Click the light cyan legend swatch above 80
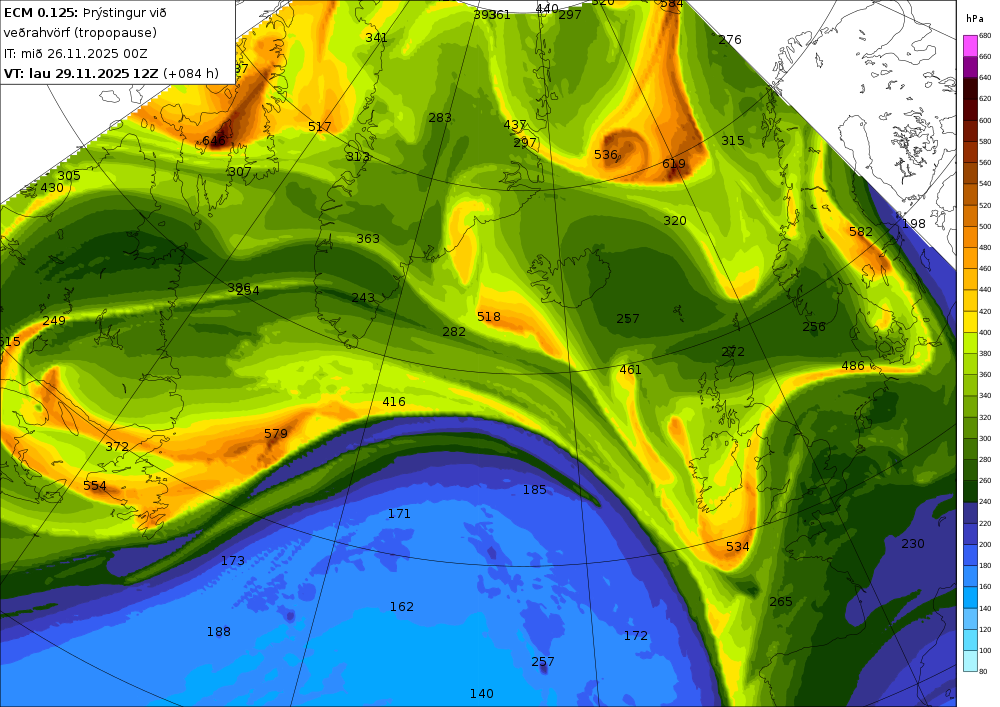This screenshot has width=1000, height=707. (970, 660)
